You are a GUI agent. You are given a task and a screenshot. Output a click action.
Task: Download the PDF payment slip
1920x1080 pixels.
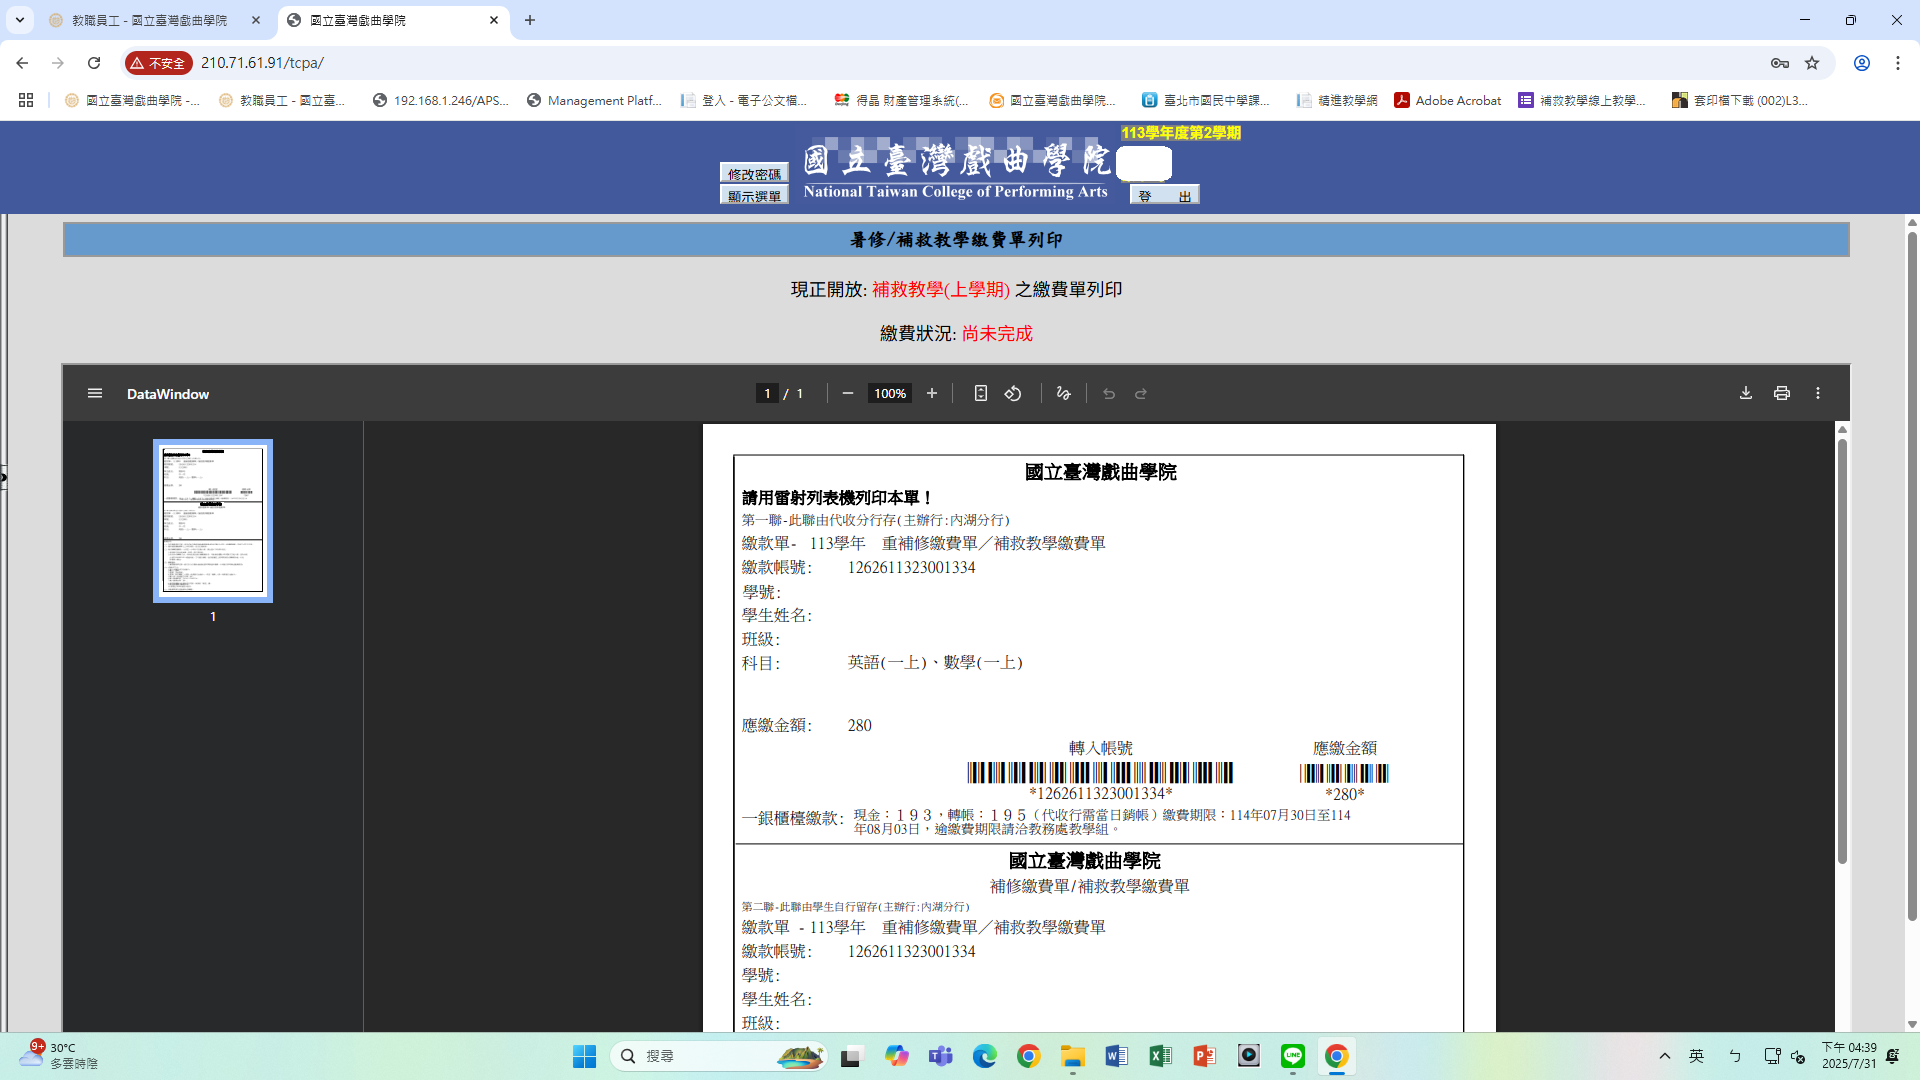tap(1746, 393)
